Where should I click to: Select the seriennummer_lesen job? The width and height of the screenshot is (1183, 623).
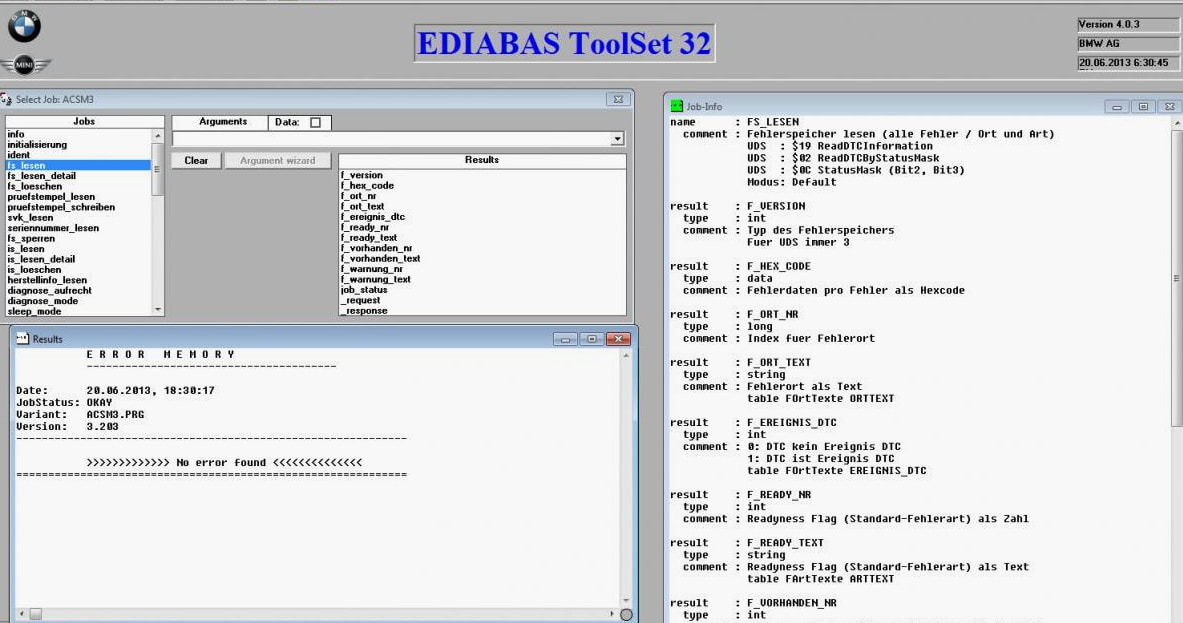(53, 228)
